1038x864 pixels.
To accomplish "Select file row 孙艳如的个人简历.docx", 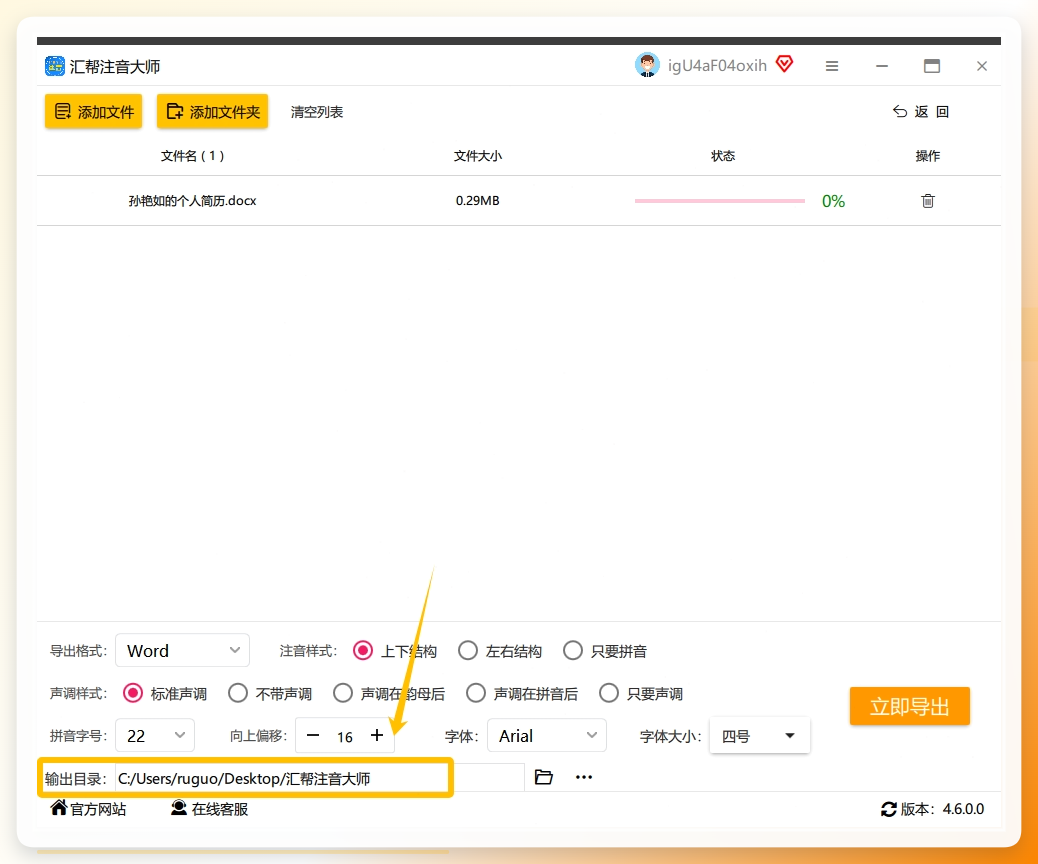I will pyautogui.click(x=518, y=201).
